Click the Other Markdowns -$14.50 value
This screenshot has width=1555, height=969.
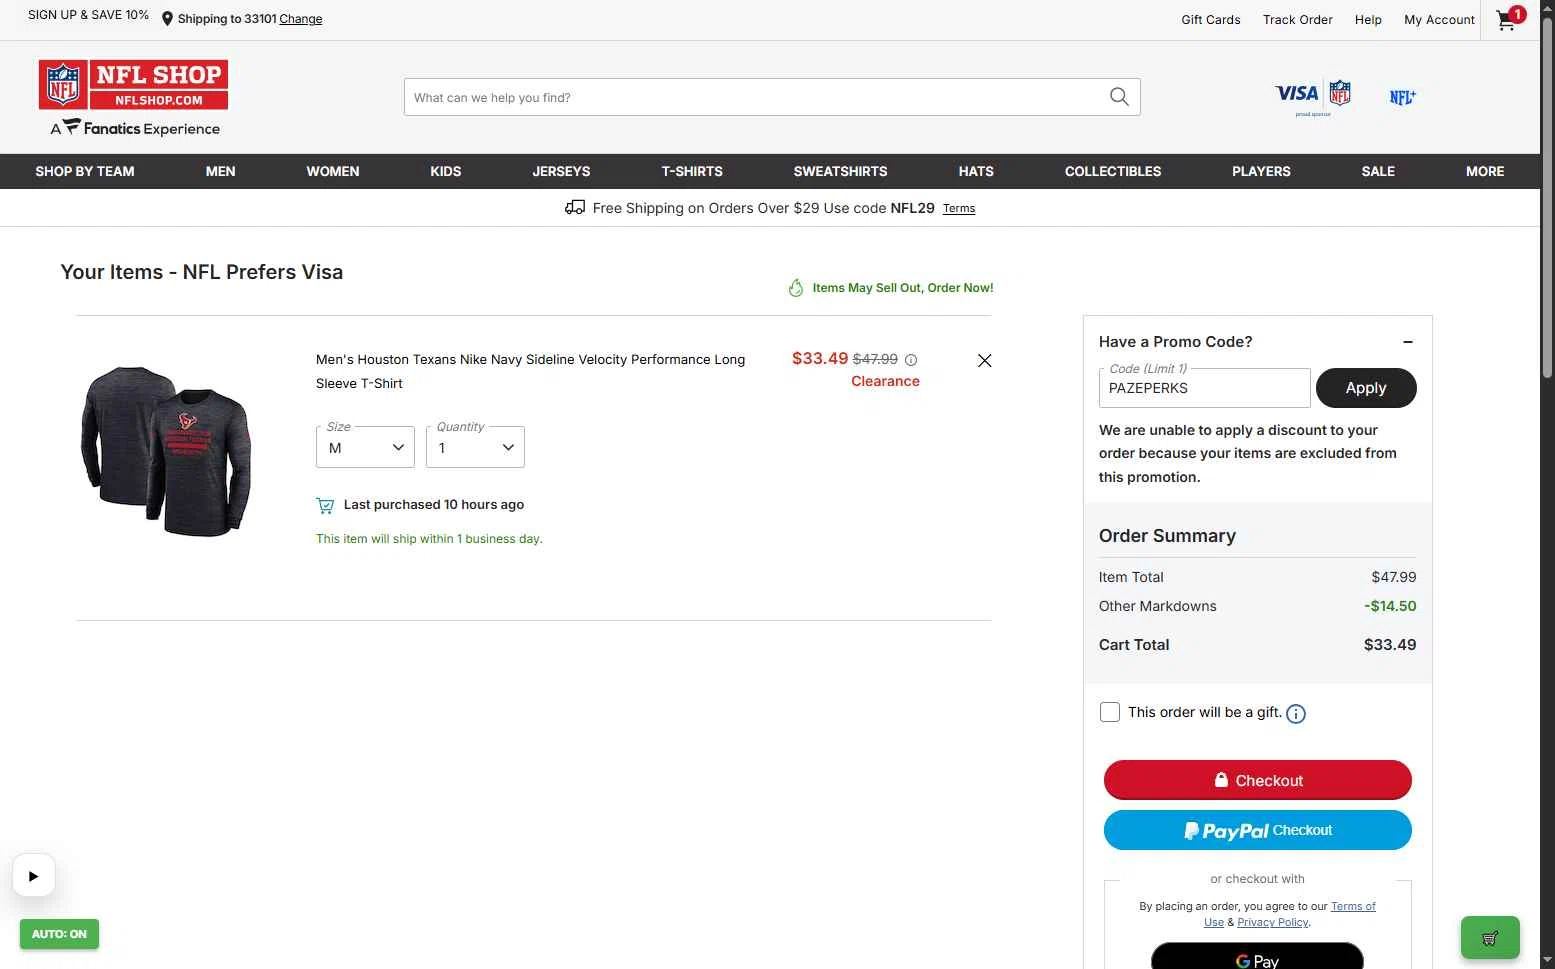pyautogui.click(x=1390, y=606)
